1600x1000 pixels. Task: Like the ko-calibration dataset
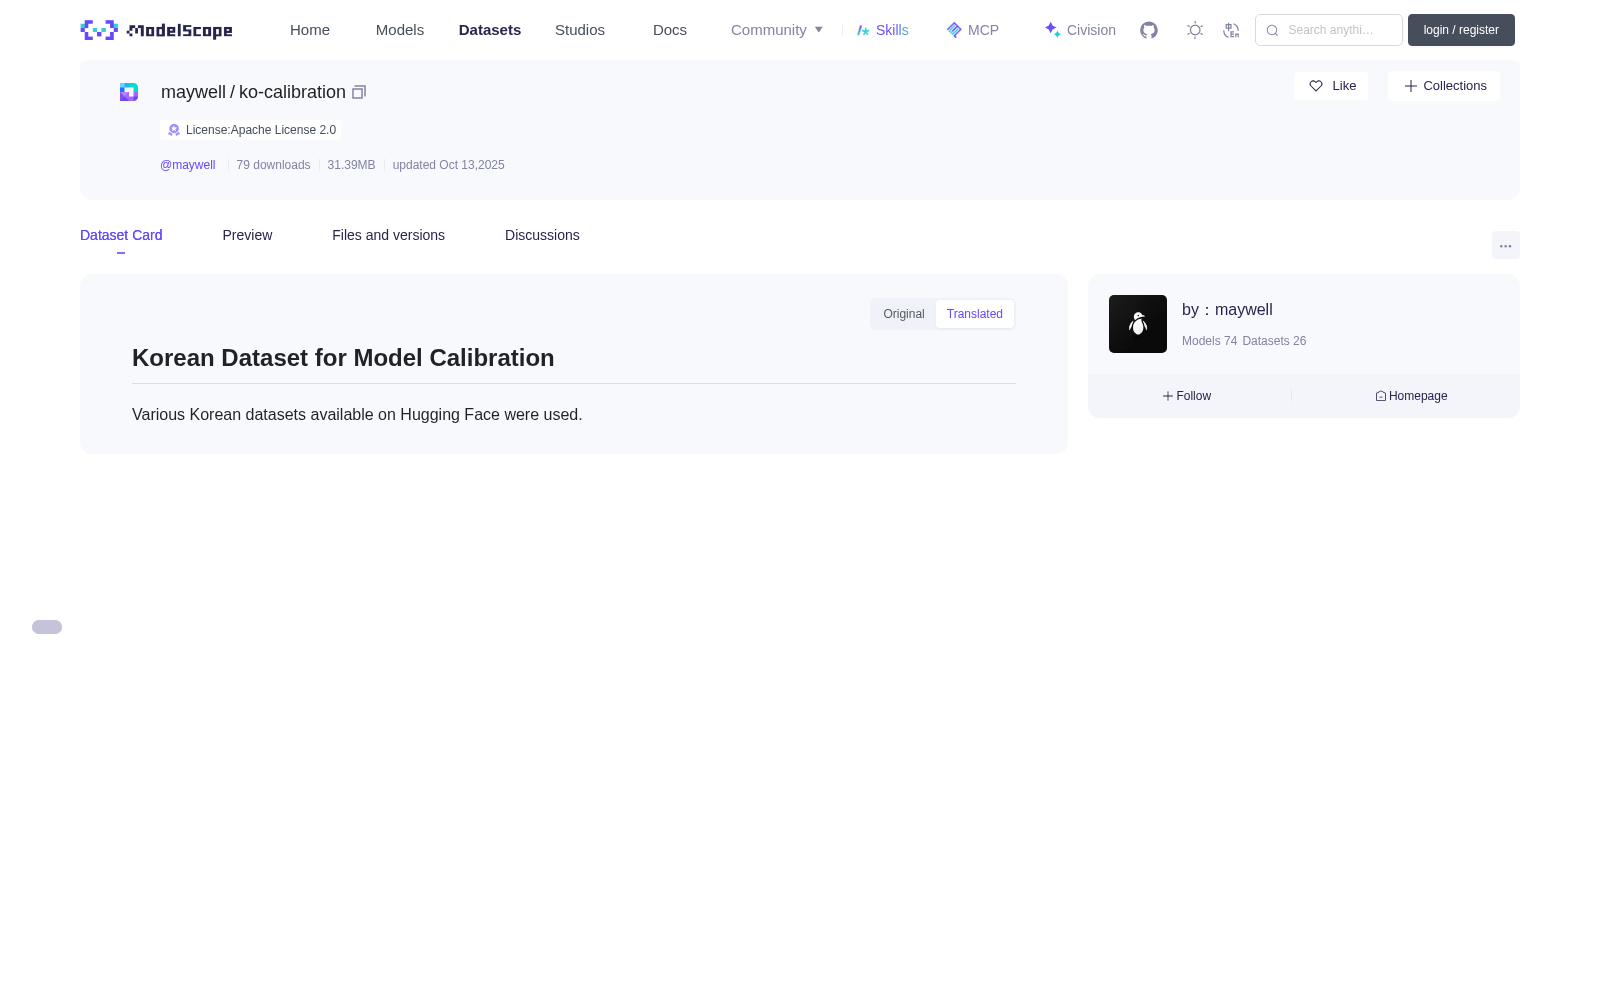tap(1331, 86)
